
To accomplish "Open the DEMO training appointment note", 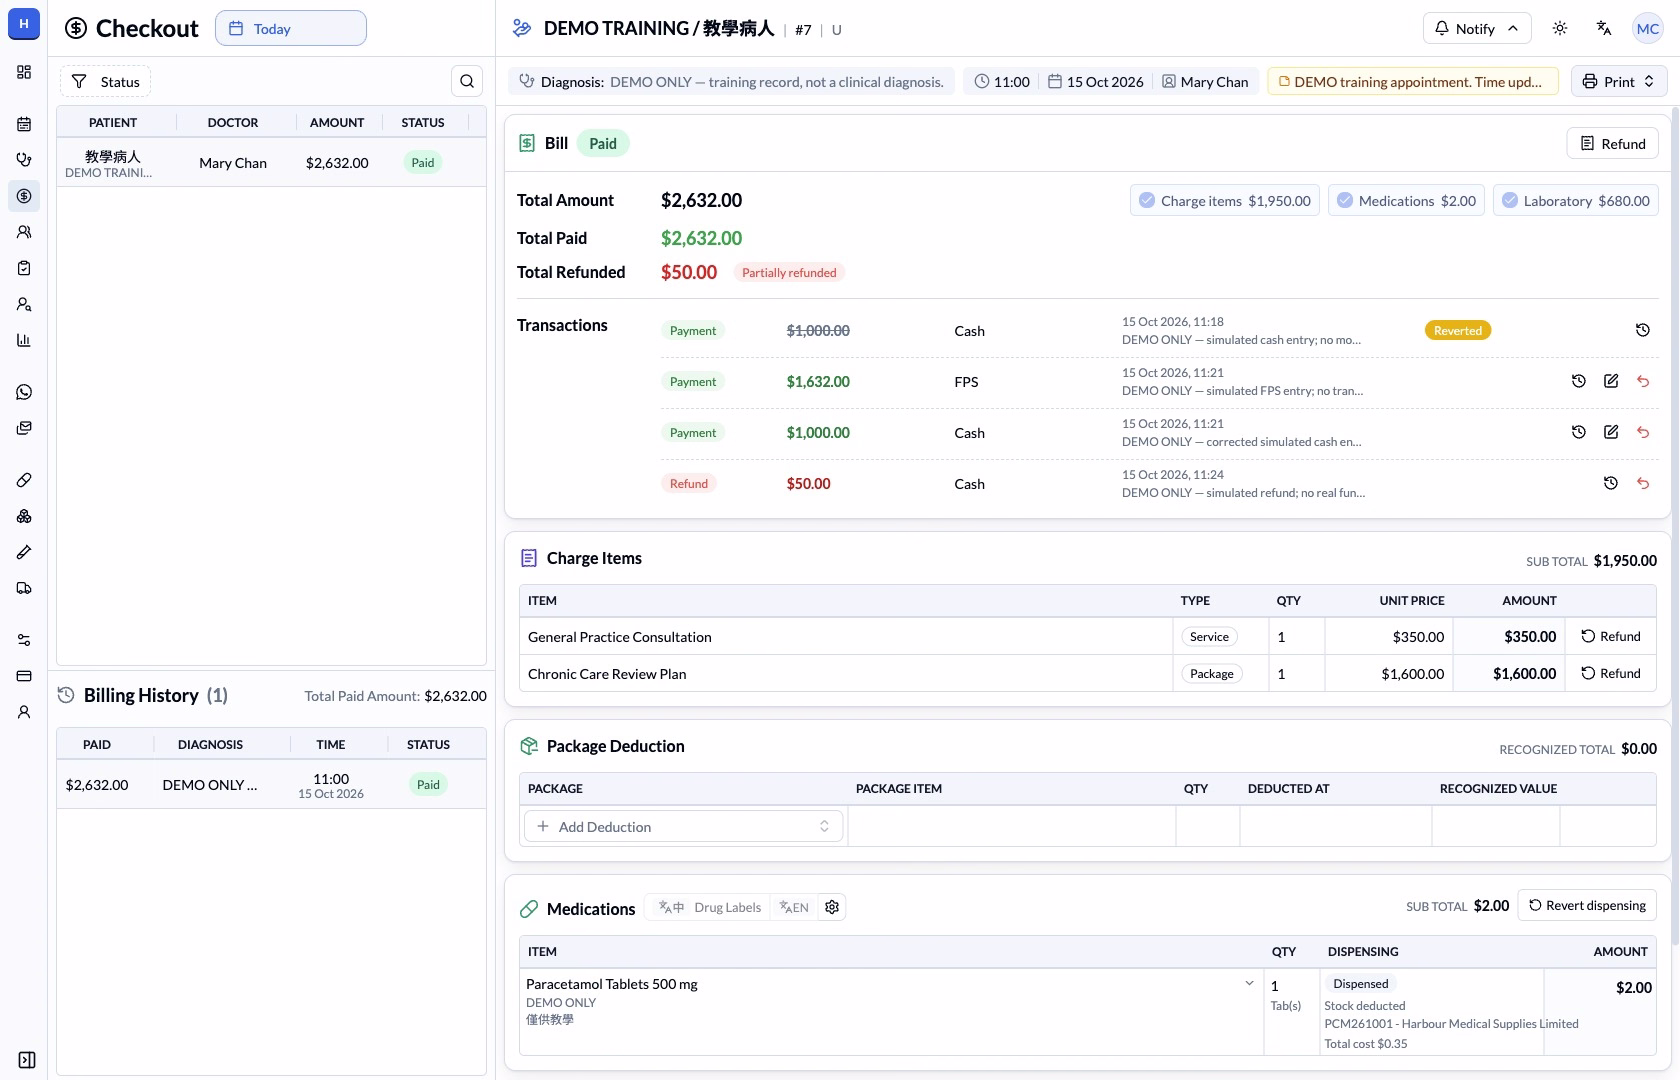I will tap(1413, 81).
